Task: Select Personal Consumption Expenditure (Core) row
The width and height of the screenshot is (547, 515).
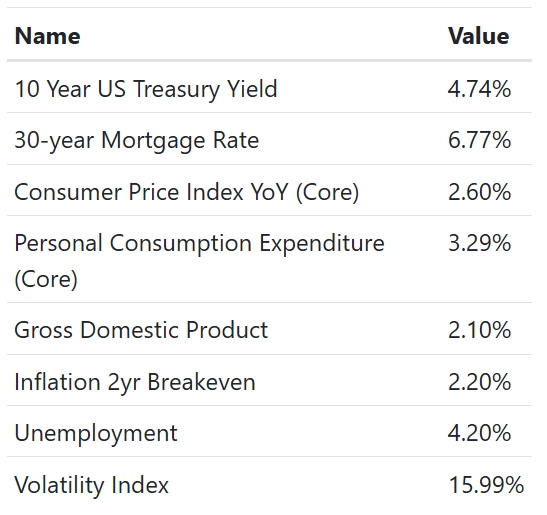Action: click(269, 259)
